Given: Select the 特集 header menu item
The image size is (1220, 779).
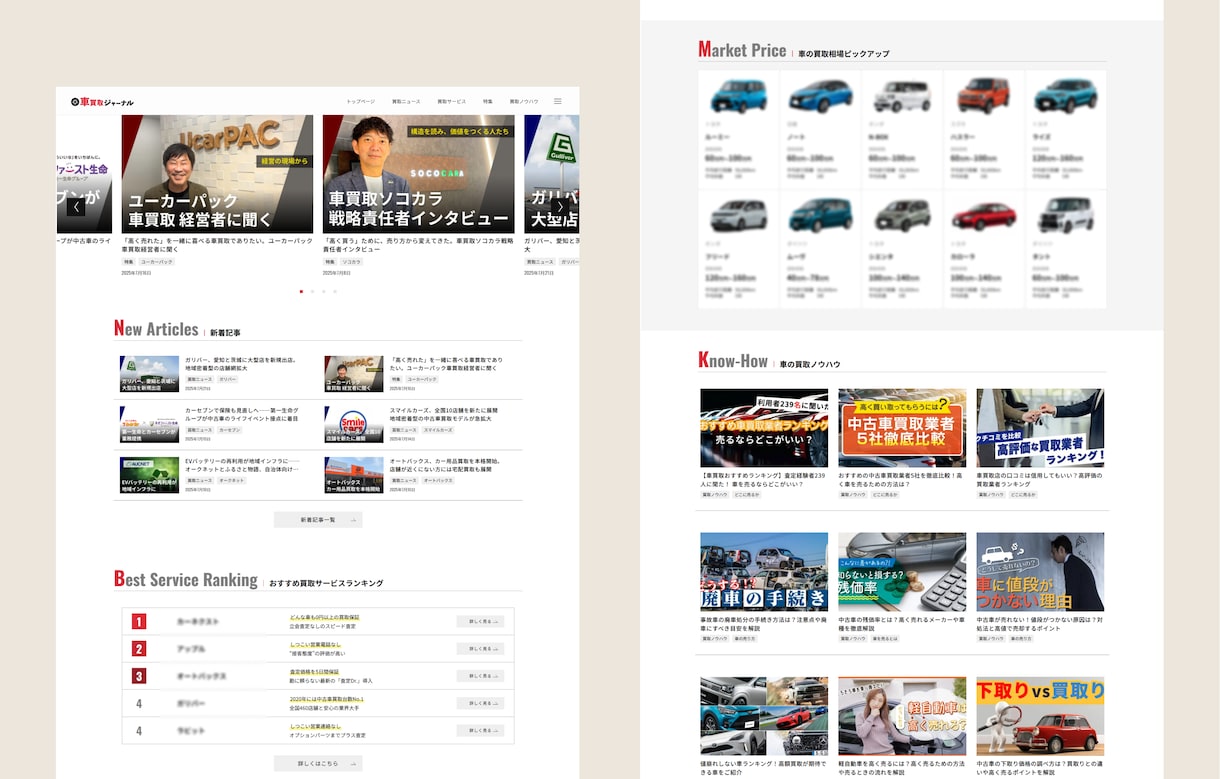Looking at the screenshot, I should point(488,102).
